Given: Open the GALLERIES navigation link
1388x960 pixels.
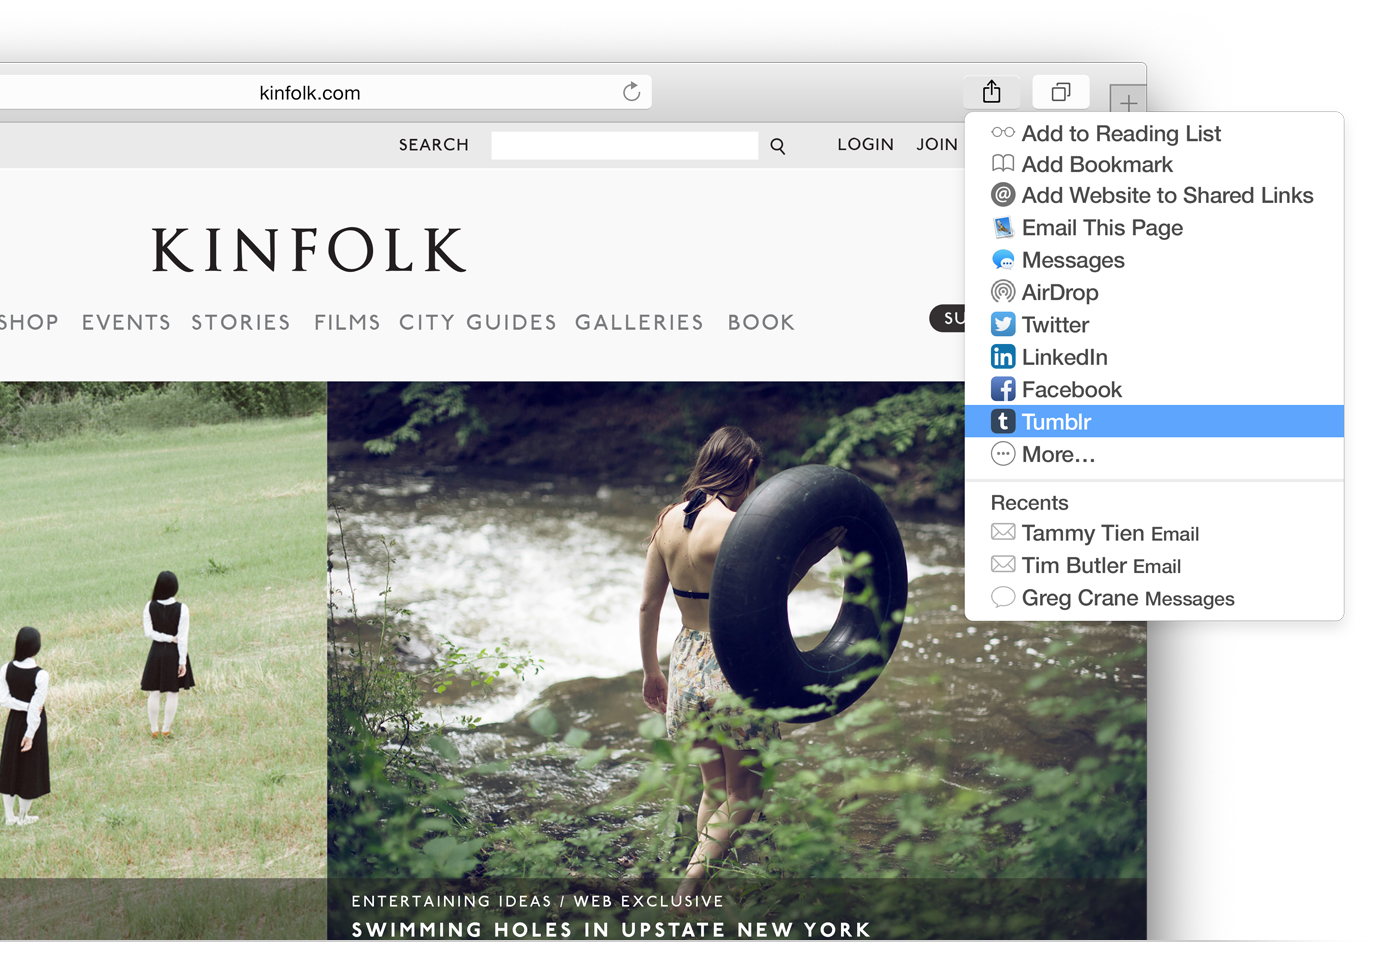Looking at the screenshot, I should (x=639, y=322).
